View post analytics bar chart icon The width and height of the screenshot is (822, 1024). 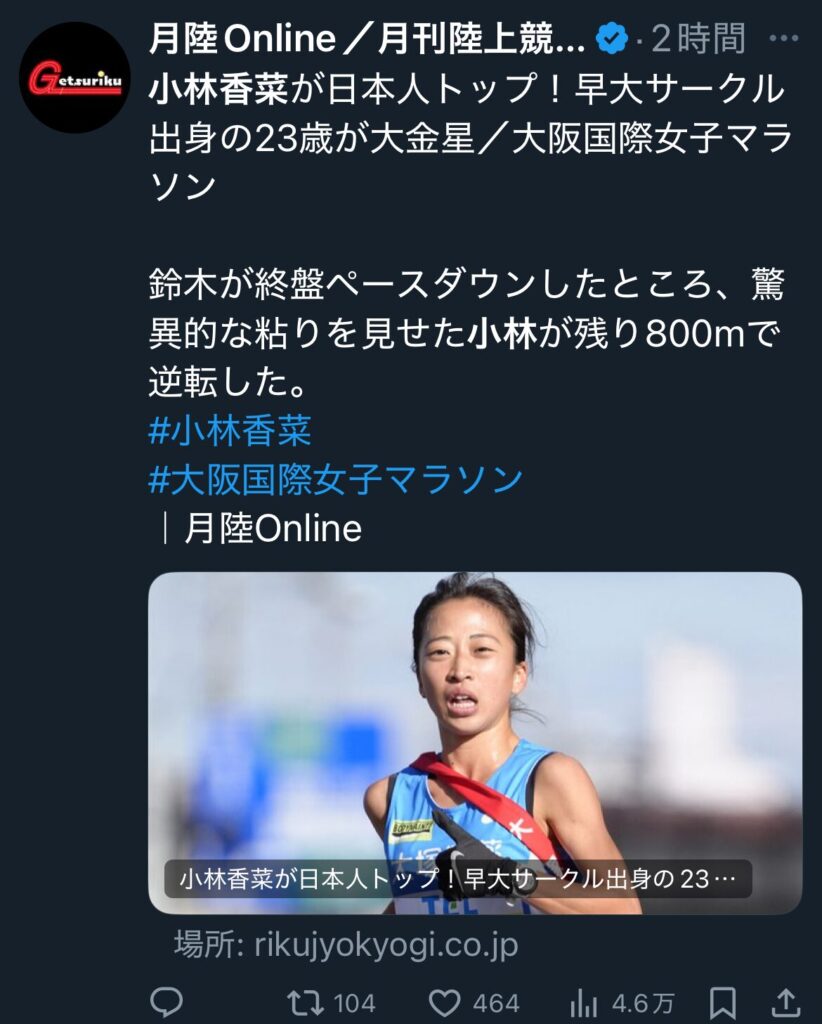(x=584, y=1002)
